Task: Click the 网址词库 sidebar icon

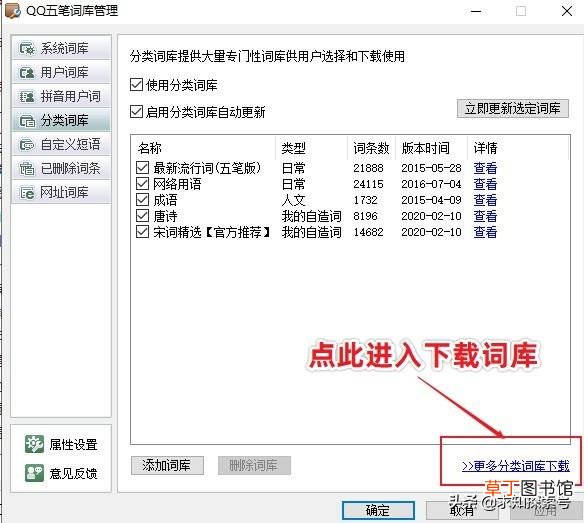Action: point(27,193)
